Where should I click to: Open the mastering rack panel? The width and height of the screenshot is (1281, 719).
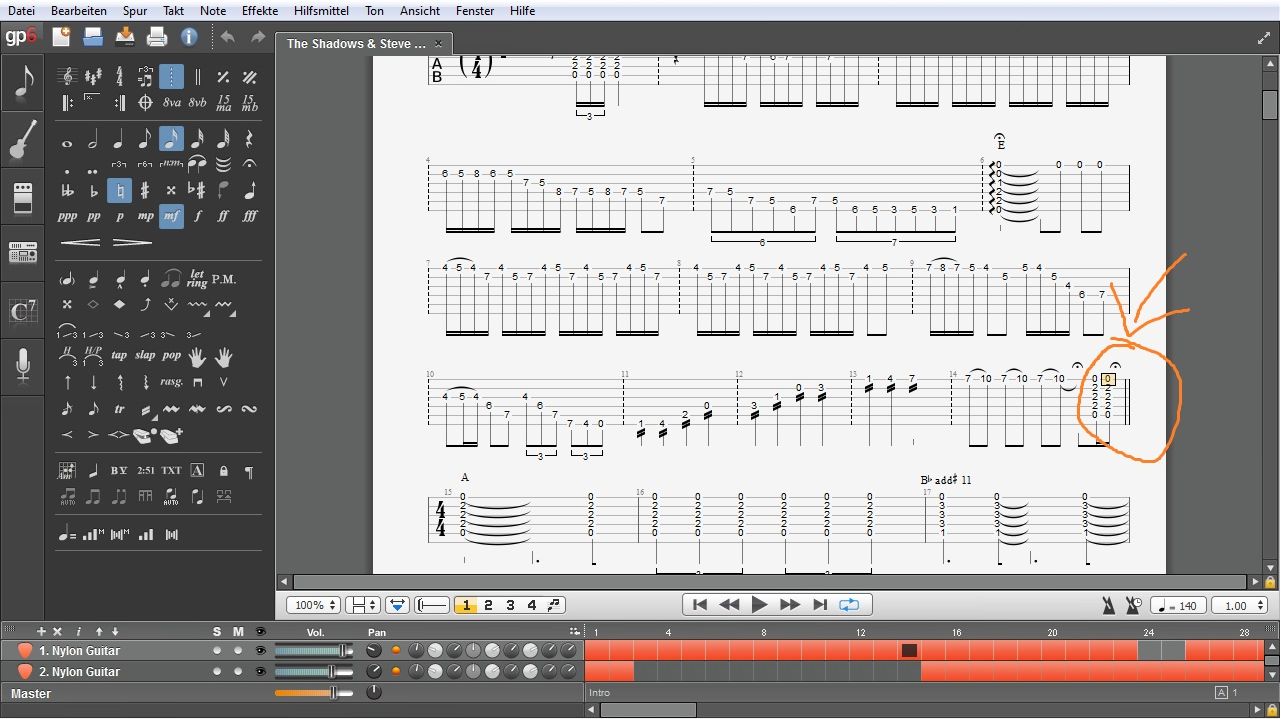22,253
